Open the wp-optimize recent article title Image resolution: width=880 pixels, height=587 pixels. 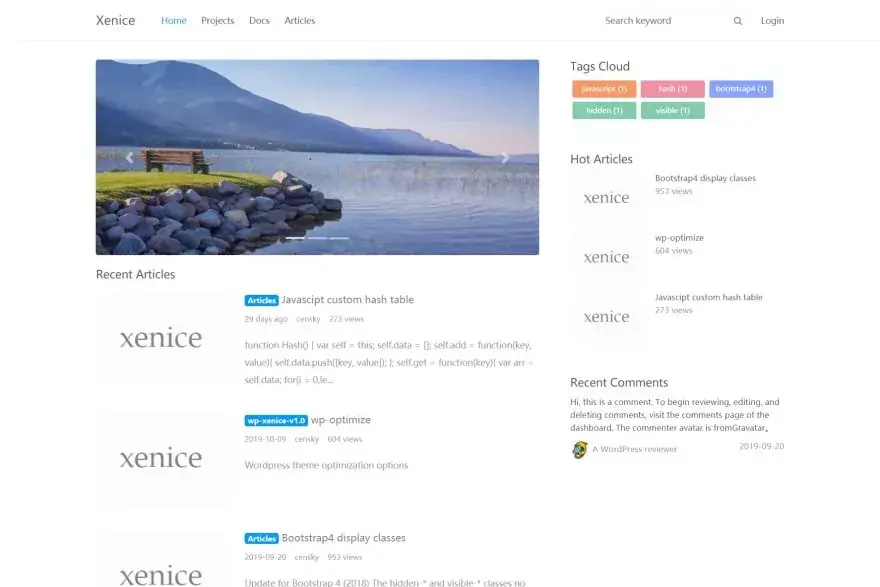pos(341,420)
